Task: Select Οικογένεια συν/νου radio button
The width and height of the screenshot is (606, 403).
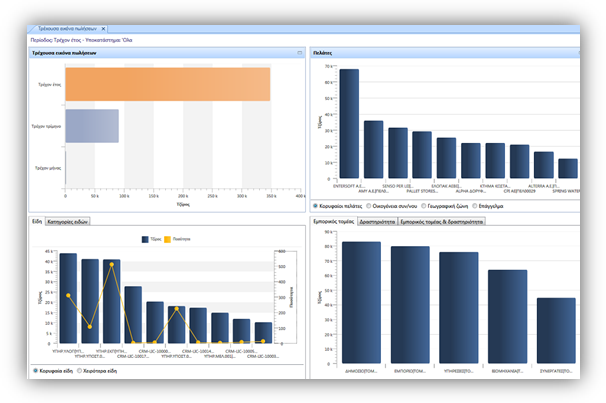Action: 369,206
